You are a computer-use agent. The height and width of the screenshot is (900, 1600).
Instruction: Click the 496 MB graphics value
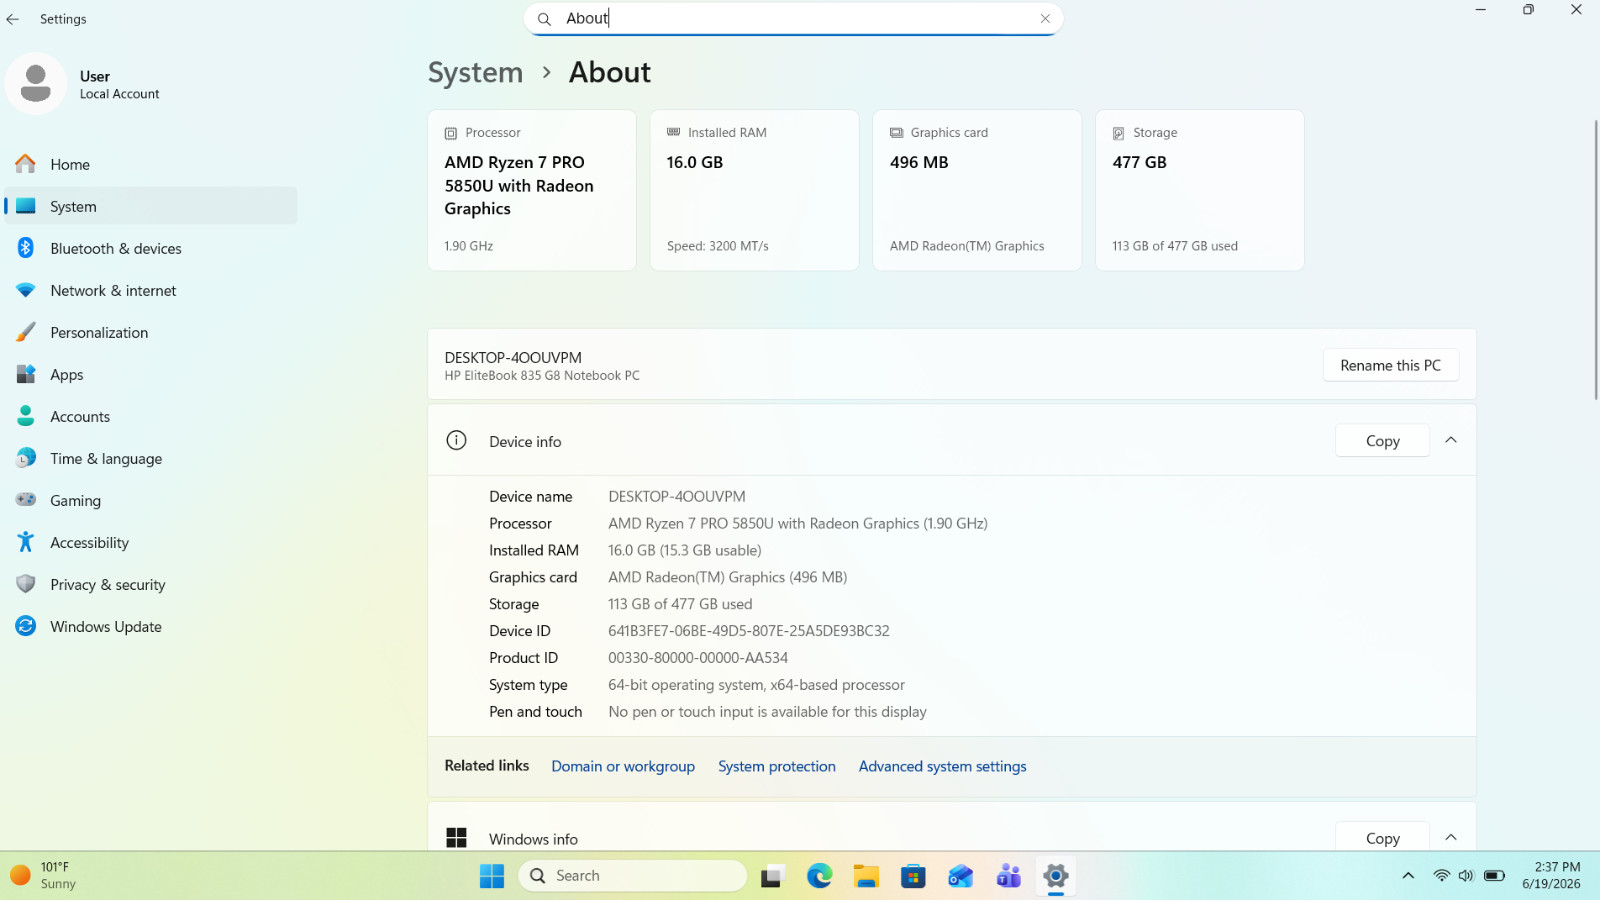[x=919, y=162]
